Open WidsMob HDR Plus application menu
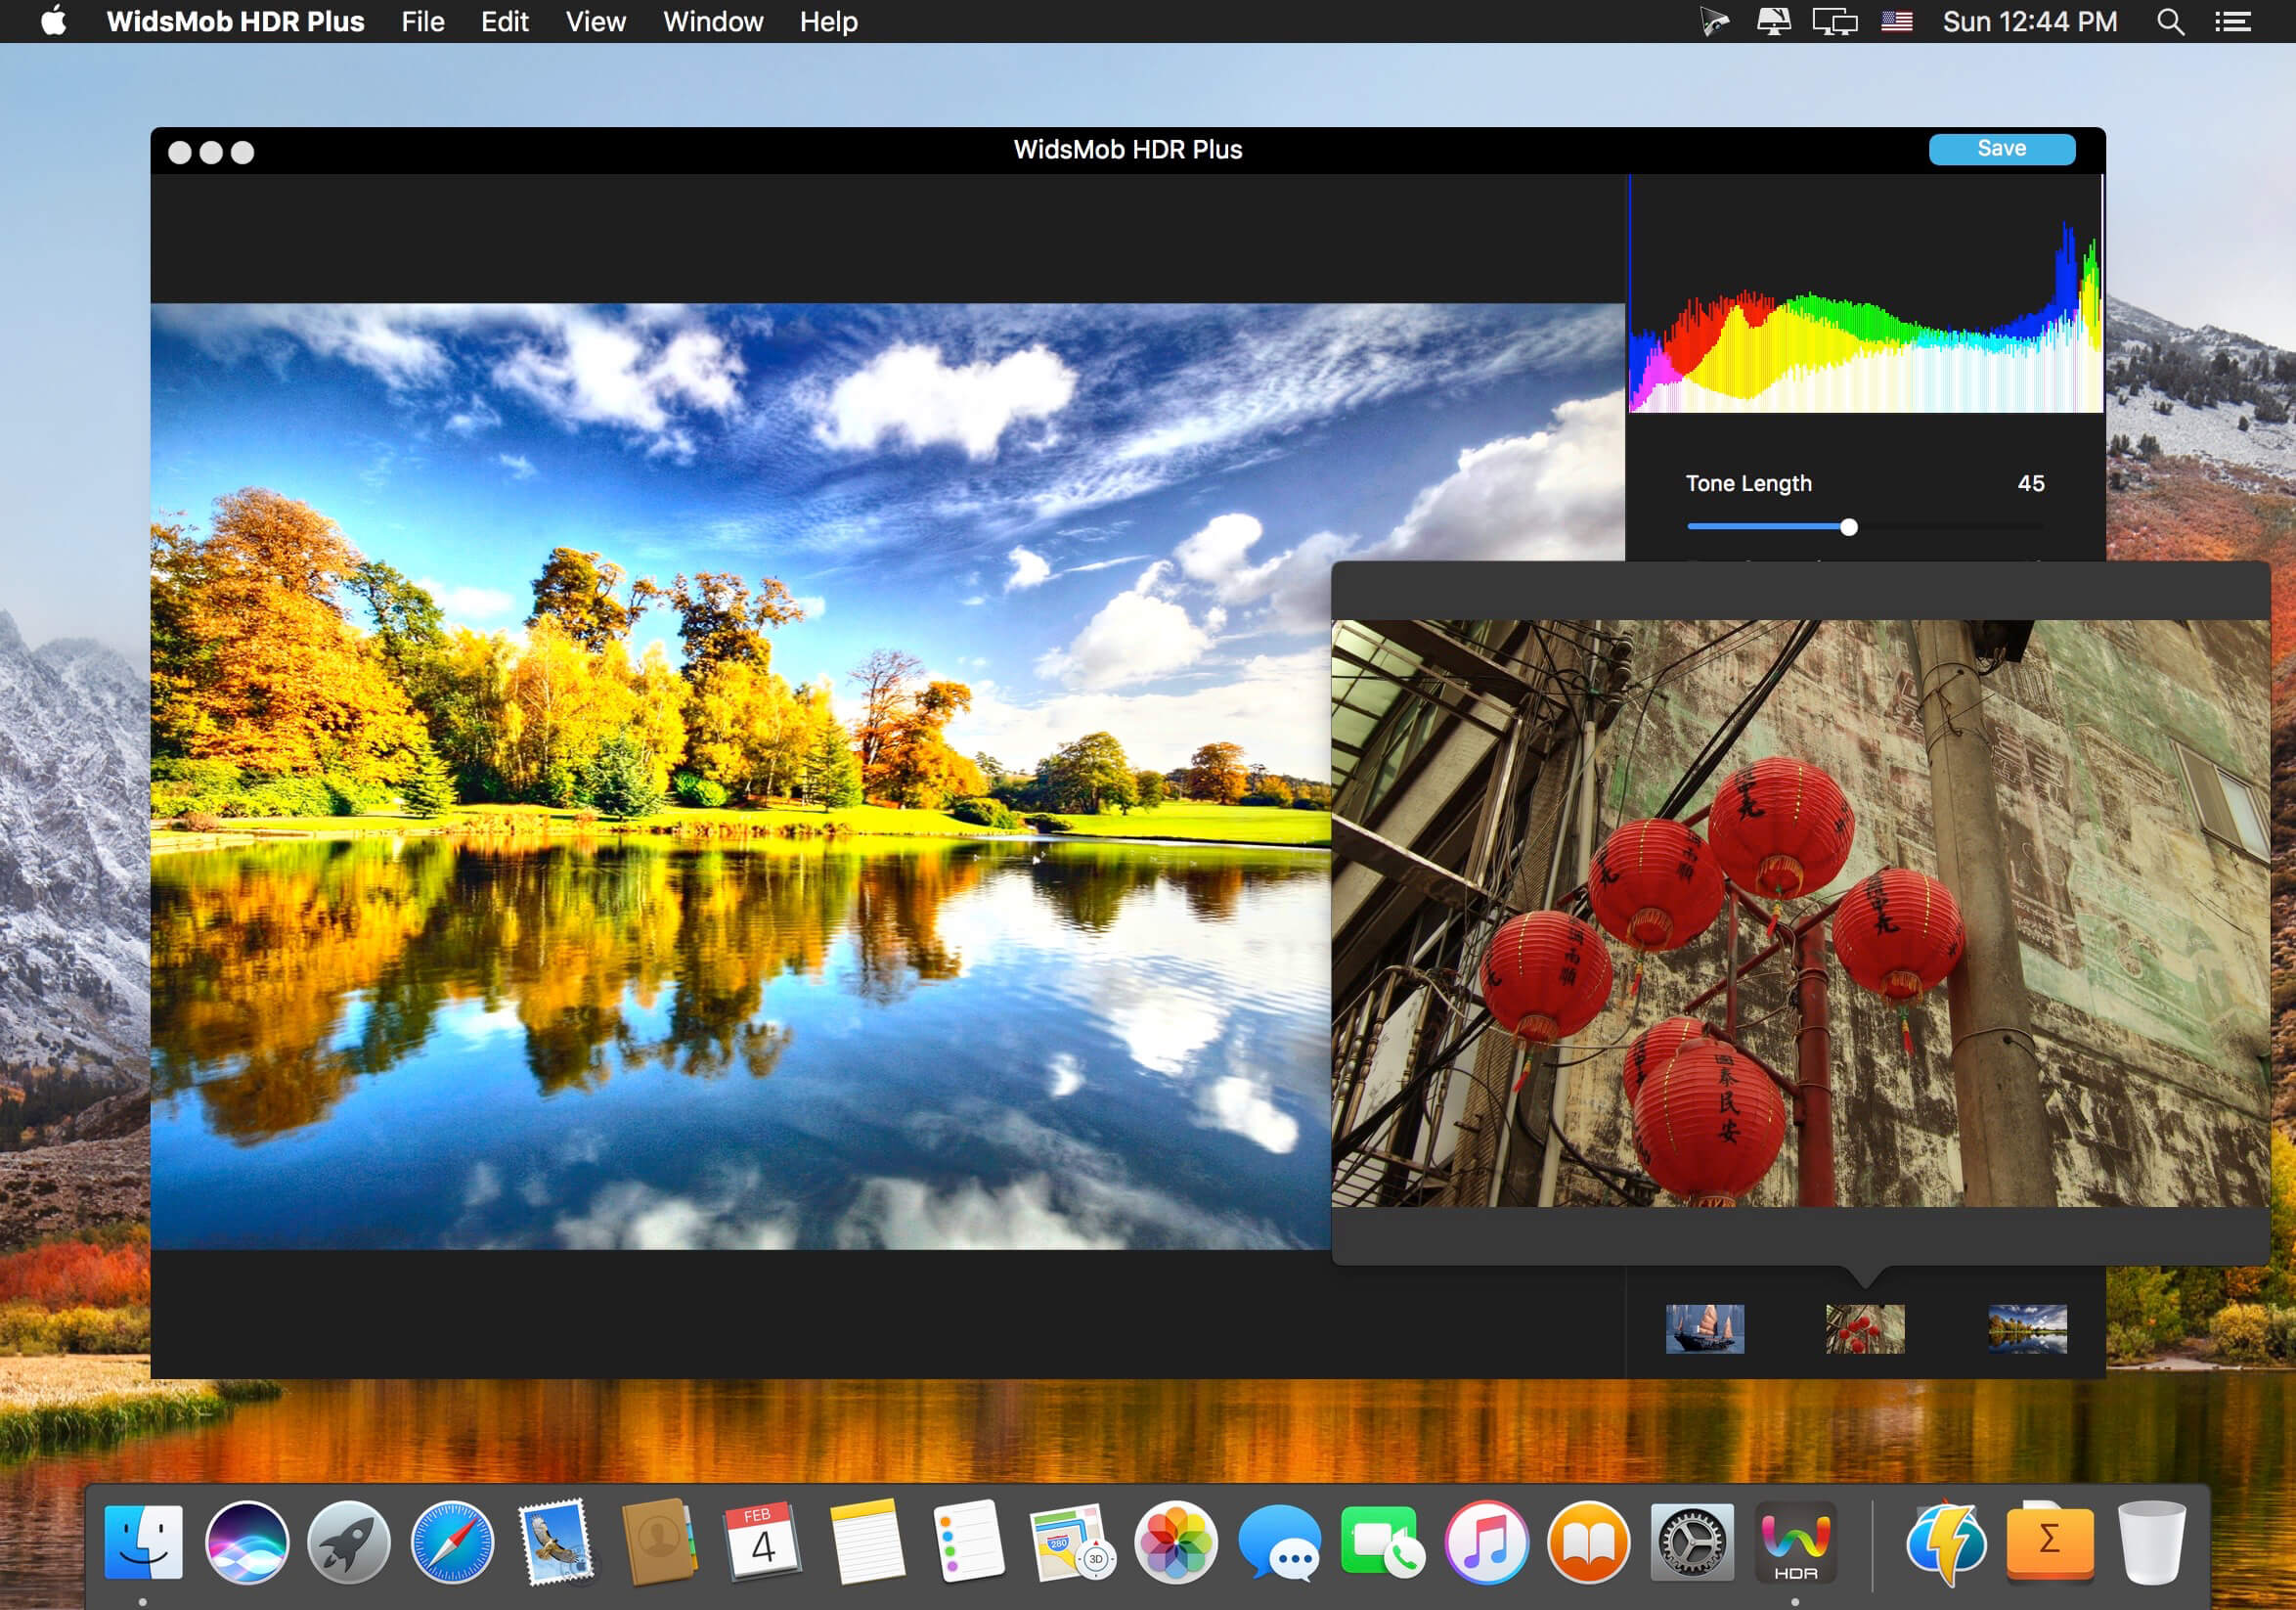 pyautogui.click(x=235, y=22)
